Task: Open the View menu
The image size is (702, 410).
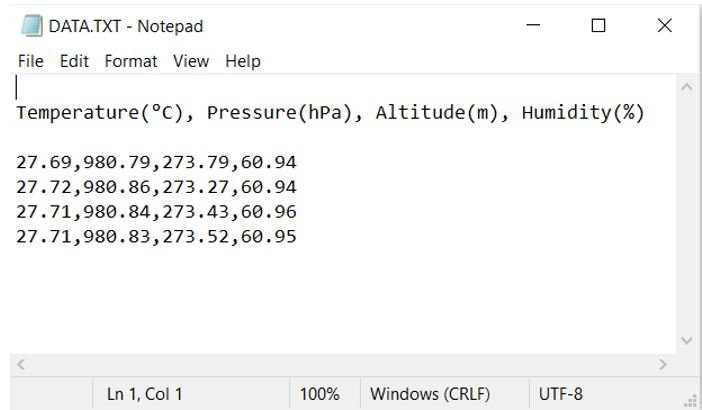Action: coord(191,61)
